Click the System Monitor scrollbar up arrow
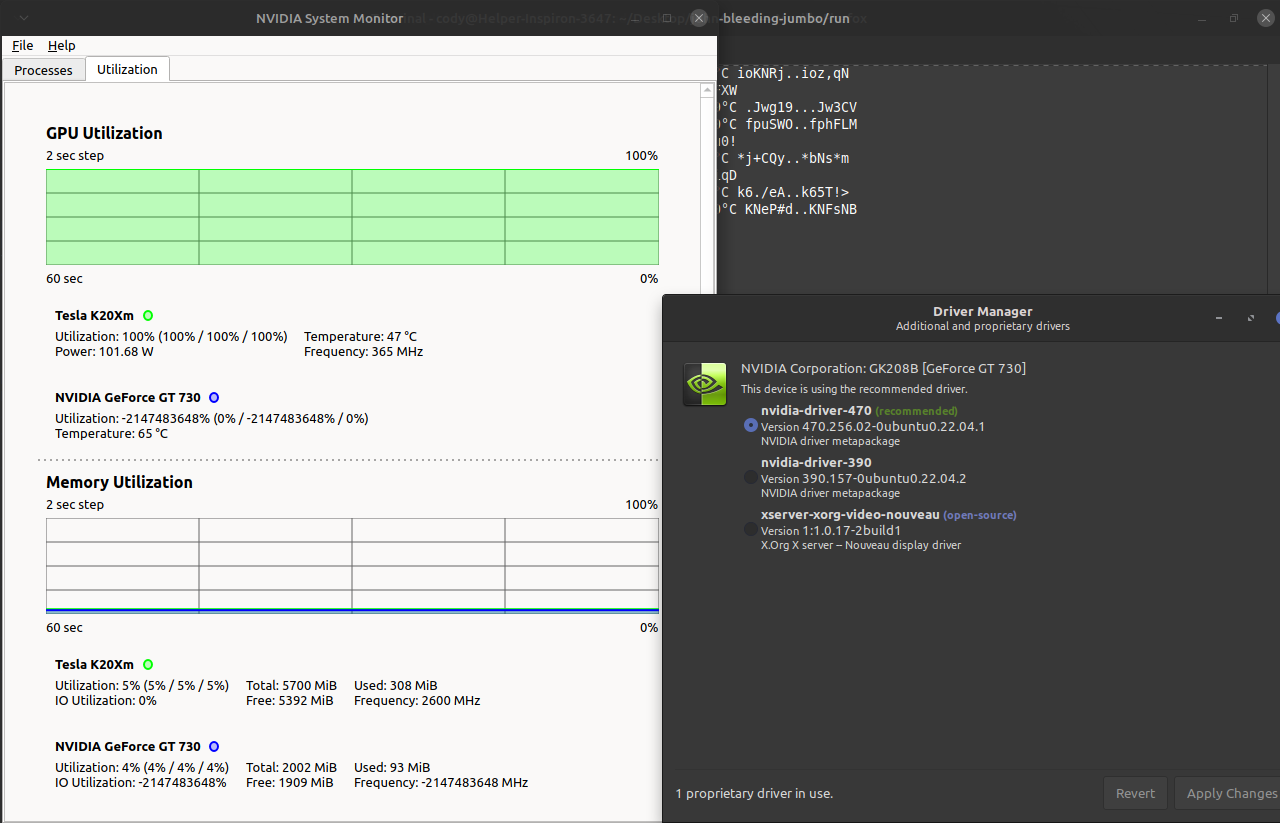Viewport: 1280px width, 823px height. [707, 91]
